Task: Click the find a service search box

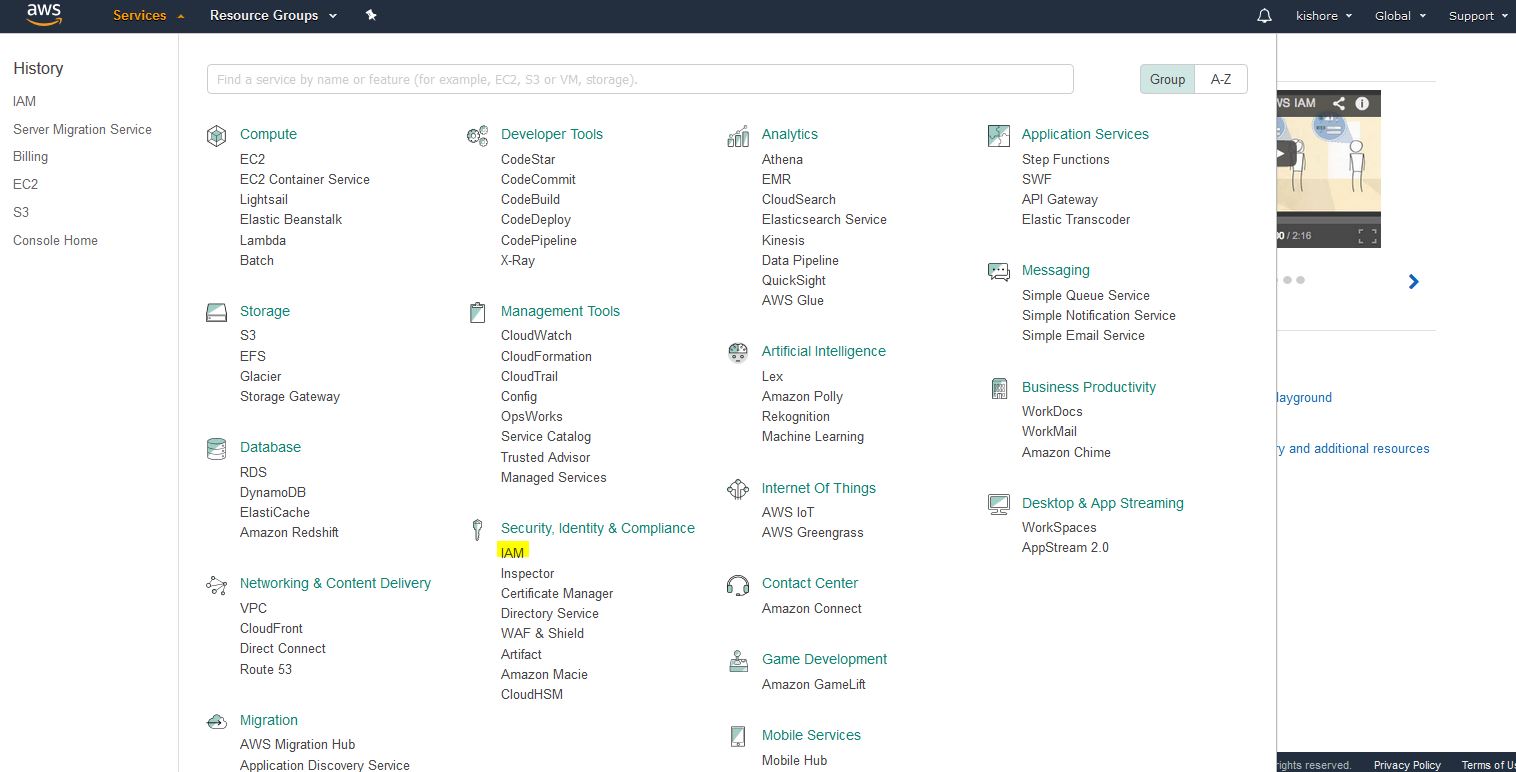Action: 640,79
